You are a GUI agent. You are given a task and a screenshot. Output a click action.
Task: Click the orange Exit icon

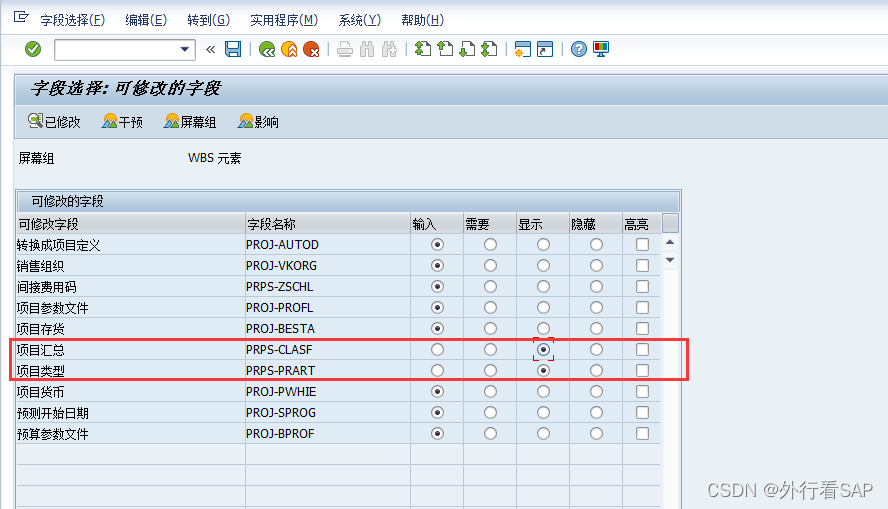(289, 49)
